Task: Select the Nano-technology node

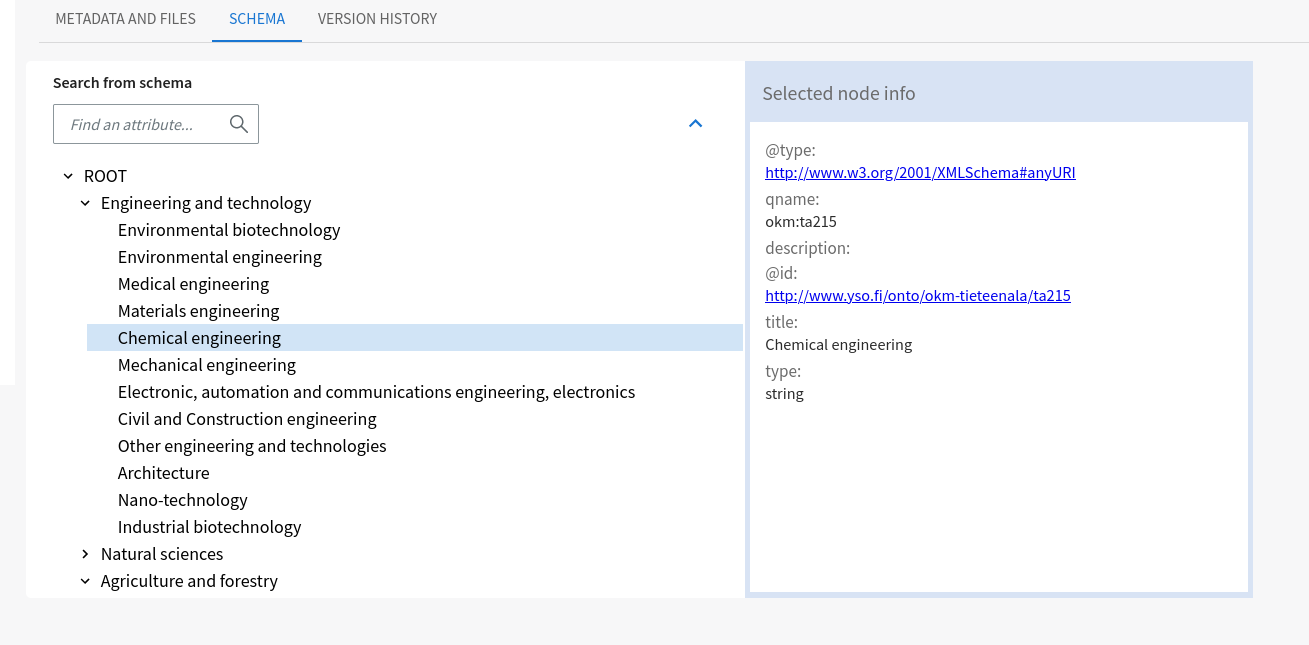Action: click(182, 500)
